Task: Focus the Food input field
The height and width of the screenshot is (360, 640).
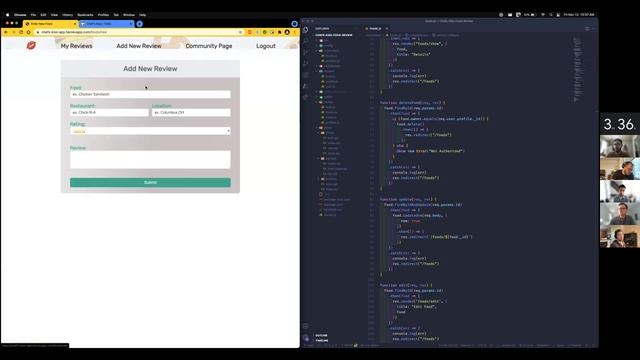Action: (x=150, y=94)
